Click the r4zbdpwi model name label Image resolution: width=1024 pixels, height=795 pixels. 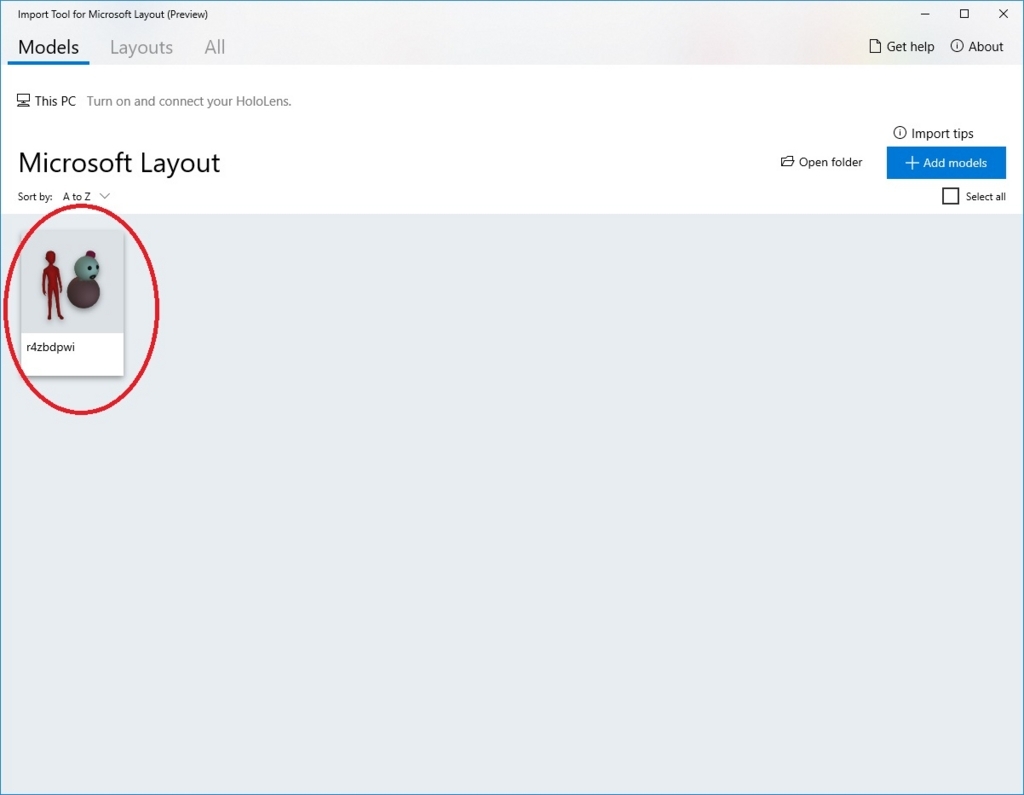click(50, 348)
